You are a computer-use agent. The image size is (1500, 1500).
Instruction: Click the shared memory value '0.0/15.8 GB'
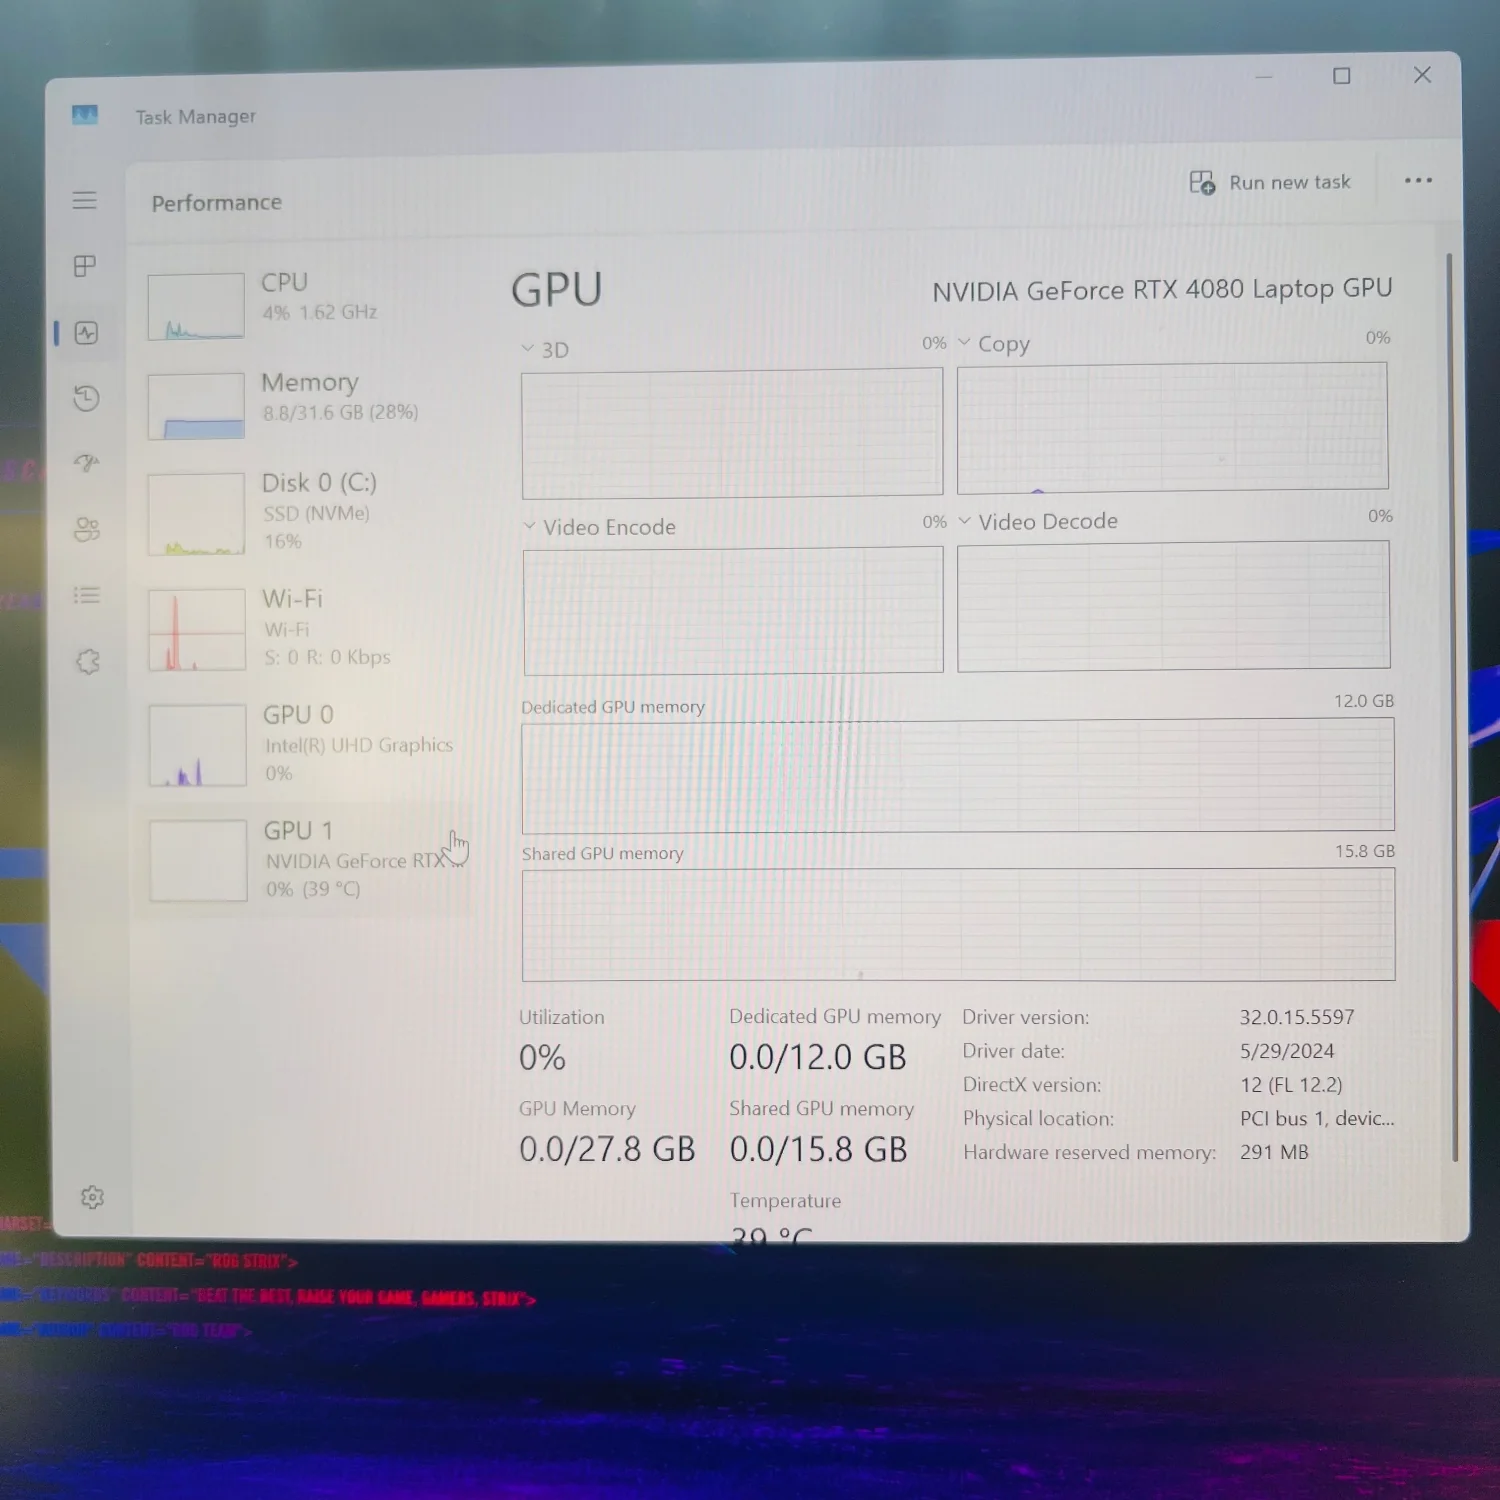click(x=818, y=1149)
